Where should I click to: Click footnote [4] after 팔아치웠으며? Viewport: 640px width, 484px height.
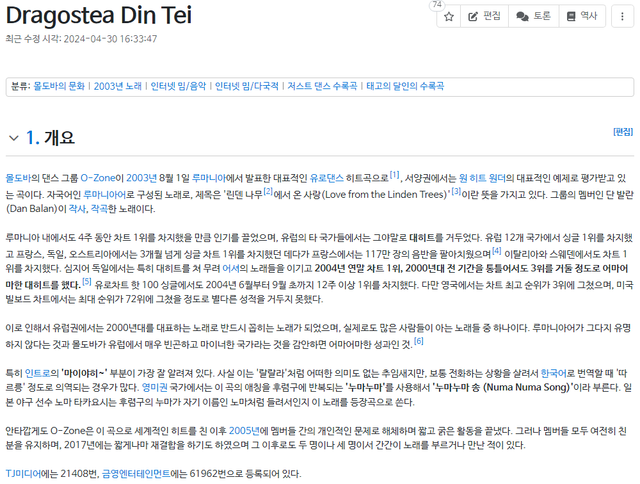(x=496, y=251)
